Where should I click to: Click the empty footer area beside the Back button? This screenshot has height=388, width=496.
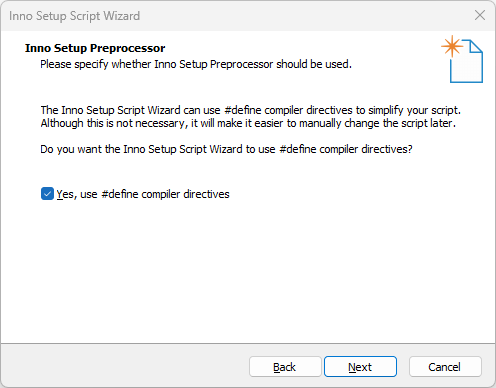click(x=123, y=367)
